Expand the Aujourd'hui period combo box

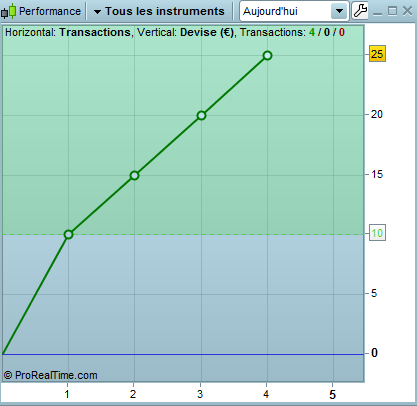(x=294, y=11)
